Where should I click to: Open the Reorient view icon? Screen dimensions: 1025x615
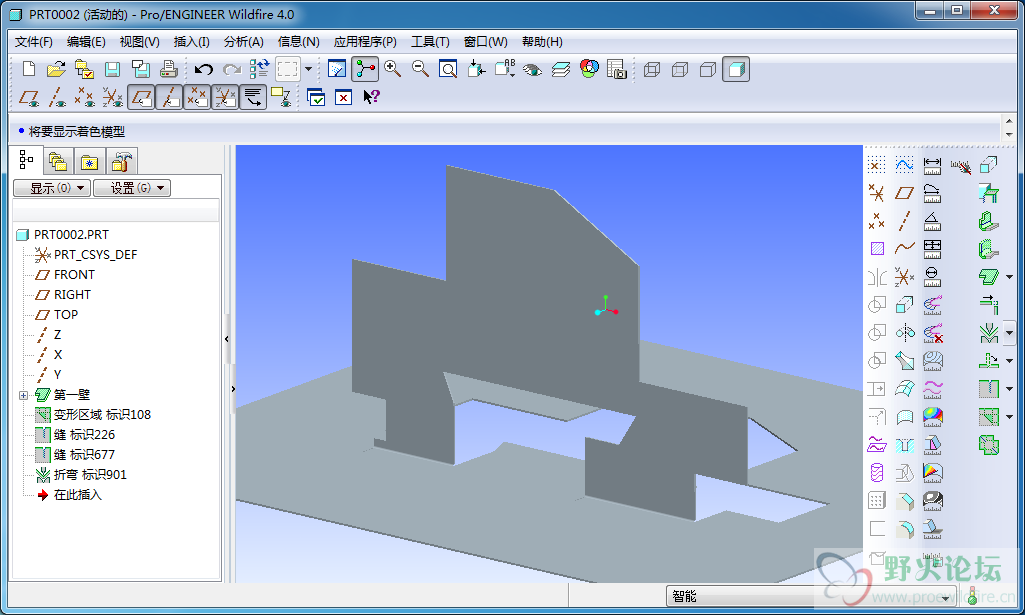[x=477, y=69]
